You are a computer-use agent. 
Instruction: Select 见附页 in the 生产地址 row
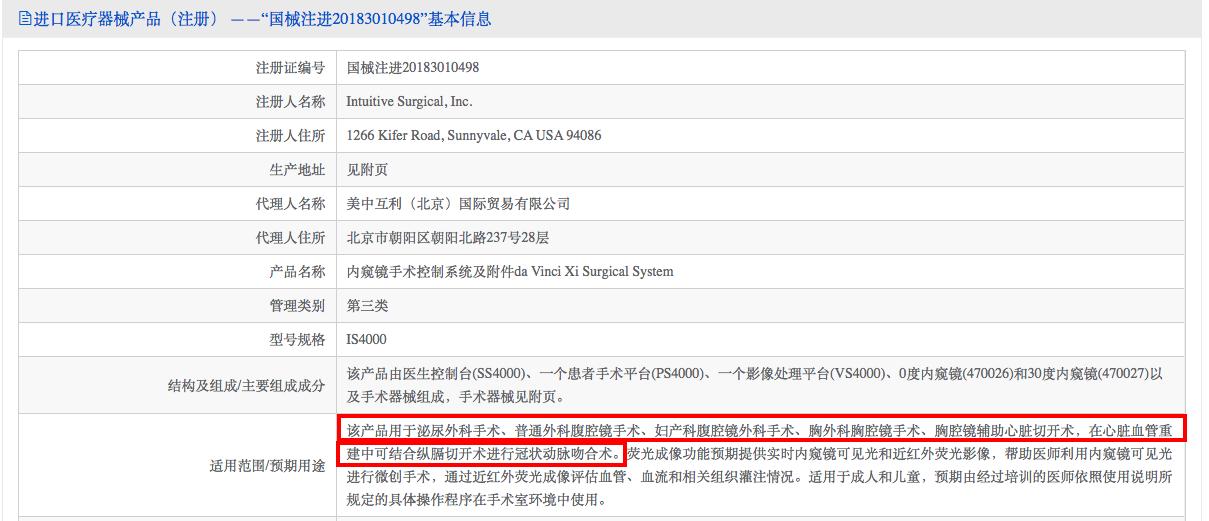coord(367,170)
